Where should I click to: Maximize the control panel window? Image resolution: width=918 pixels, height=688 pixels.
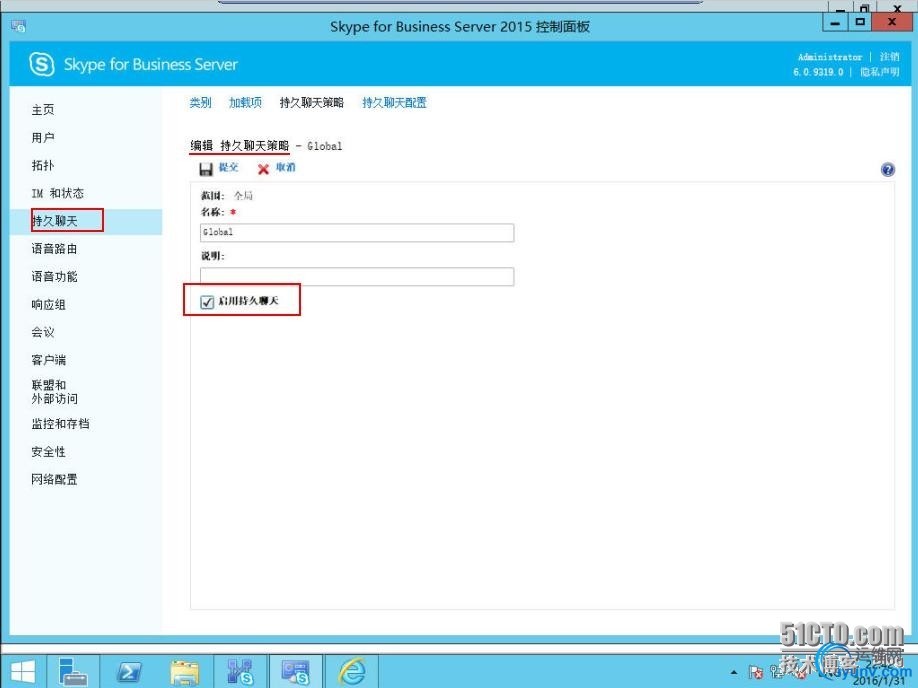860,22
